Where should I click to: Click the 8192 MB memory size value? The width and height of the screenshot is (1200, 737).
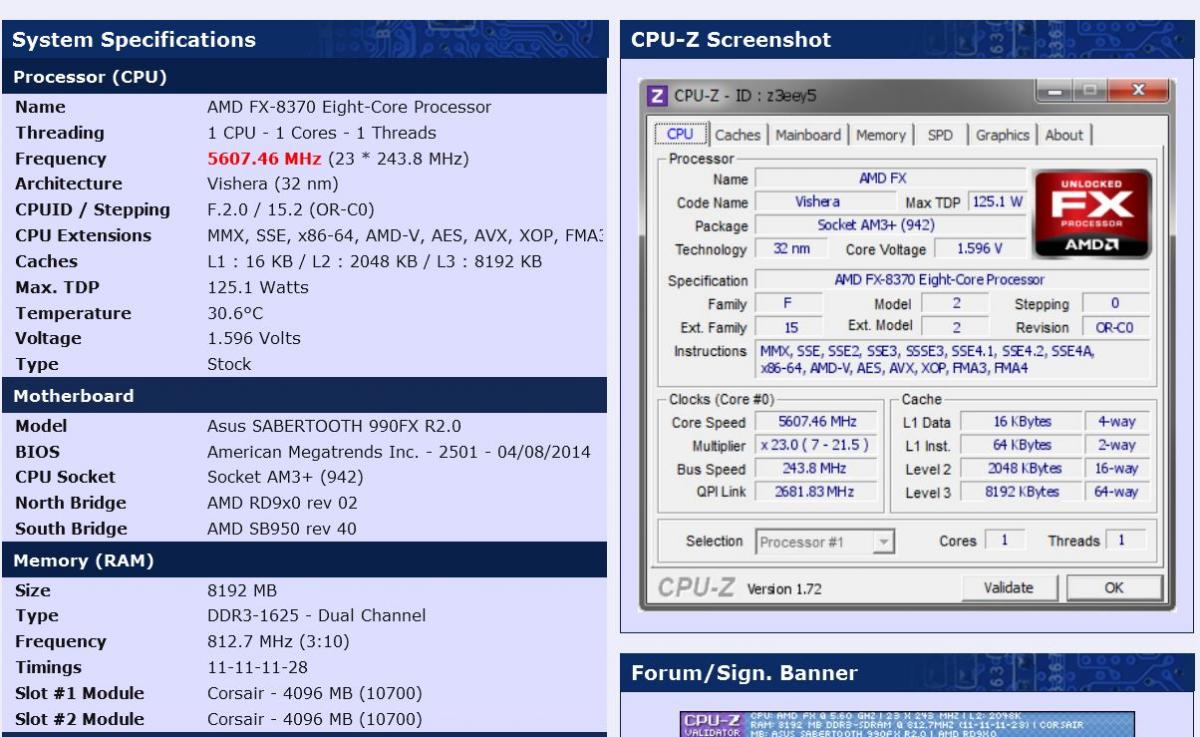[x=242, y=591]
